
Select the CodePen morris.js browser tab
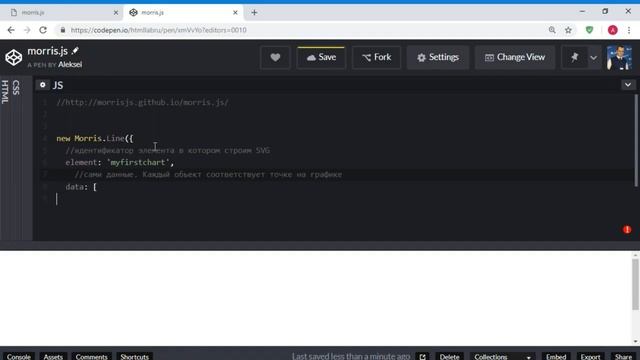(x=182, y=13)
